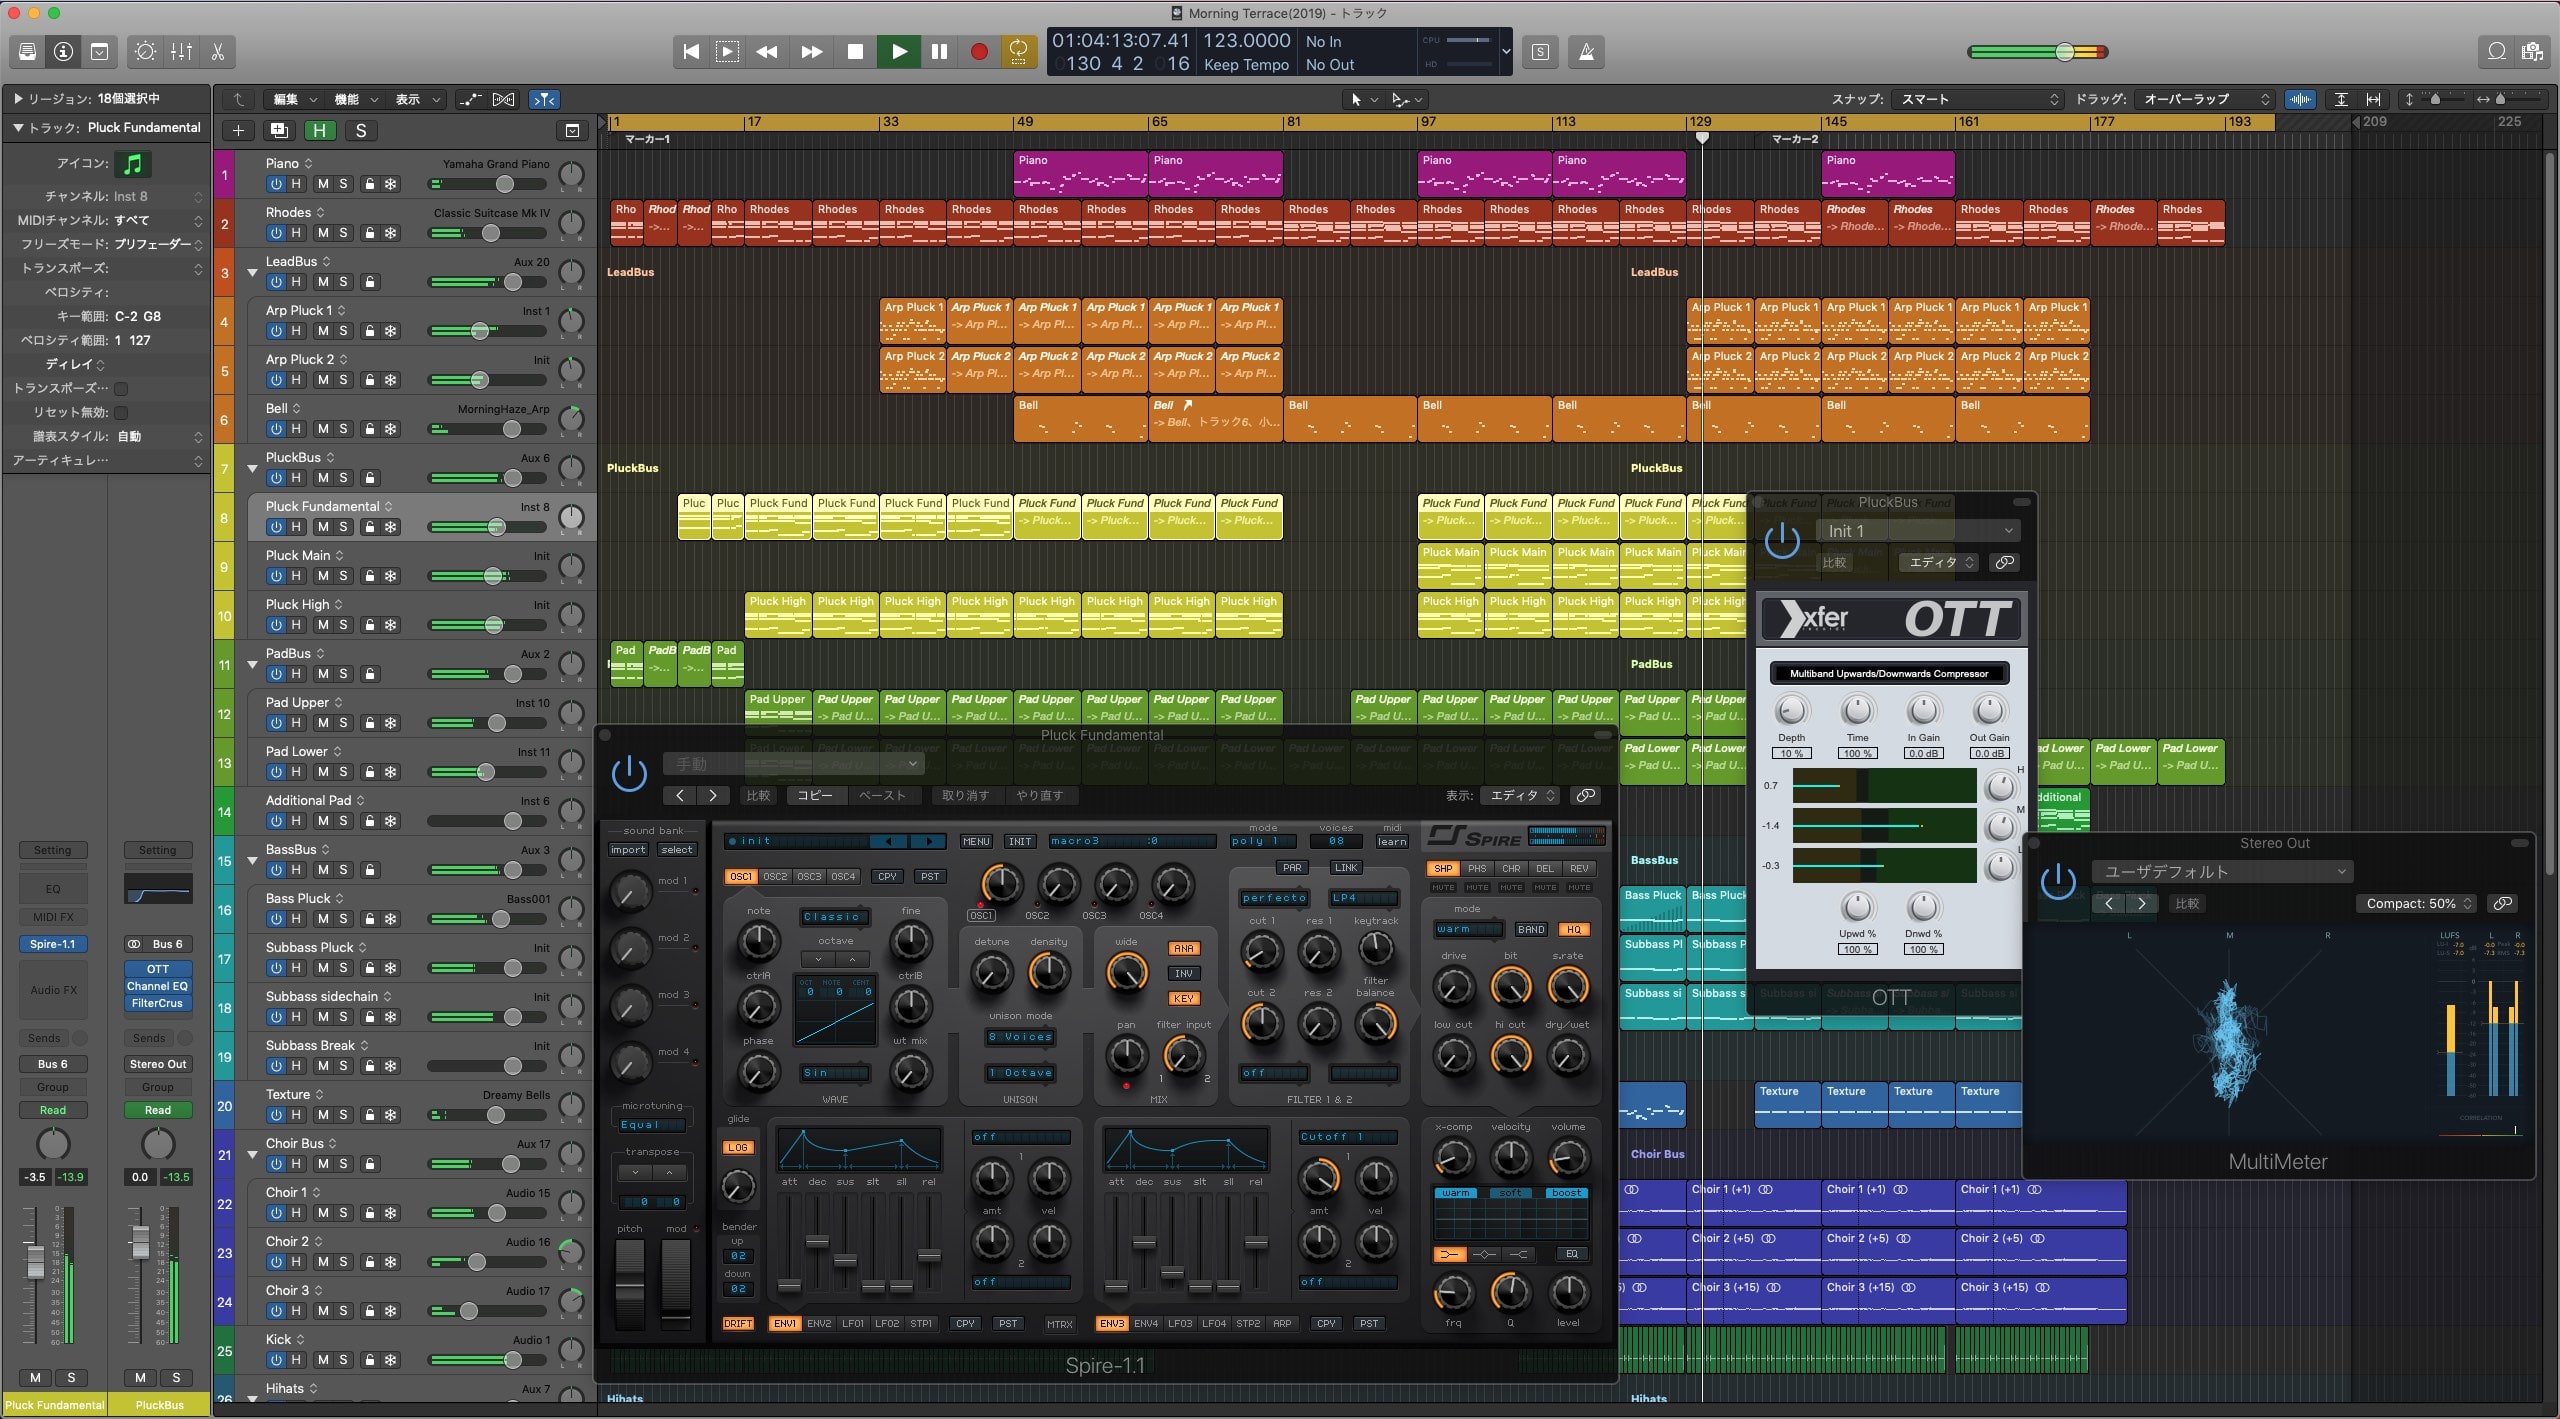Click the Record button in transport

(979, 52)
